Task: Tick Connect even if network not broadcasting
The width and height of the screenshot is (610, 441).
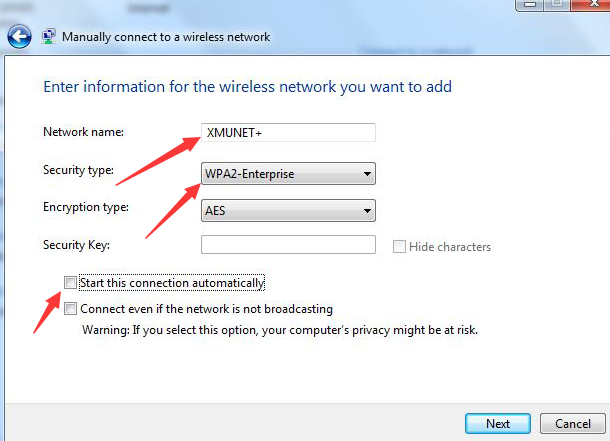Action: point(70,309)
